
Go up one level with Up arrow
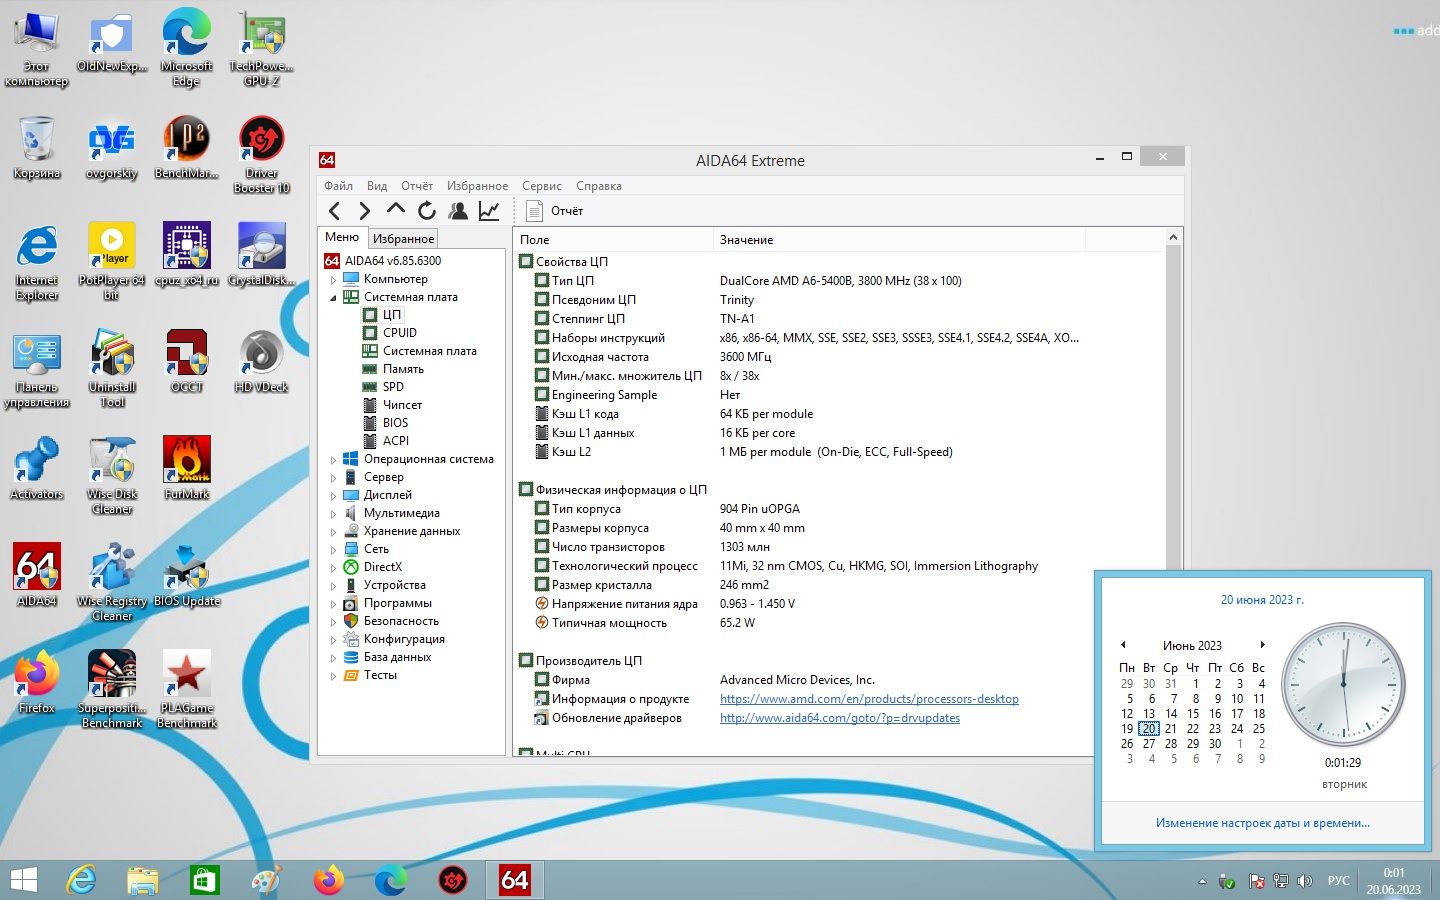396,210
